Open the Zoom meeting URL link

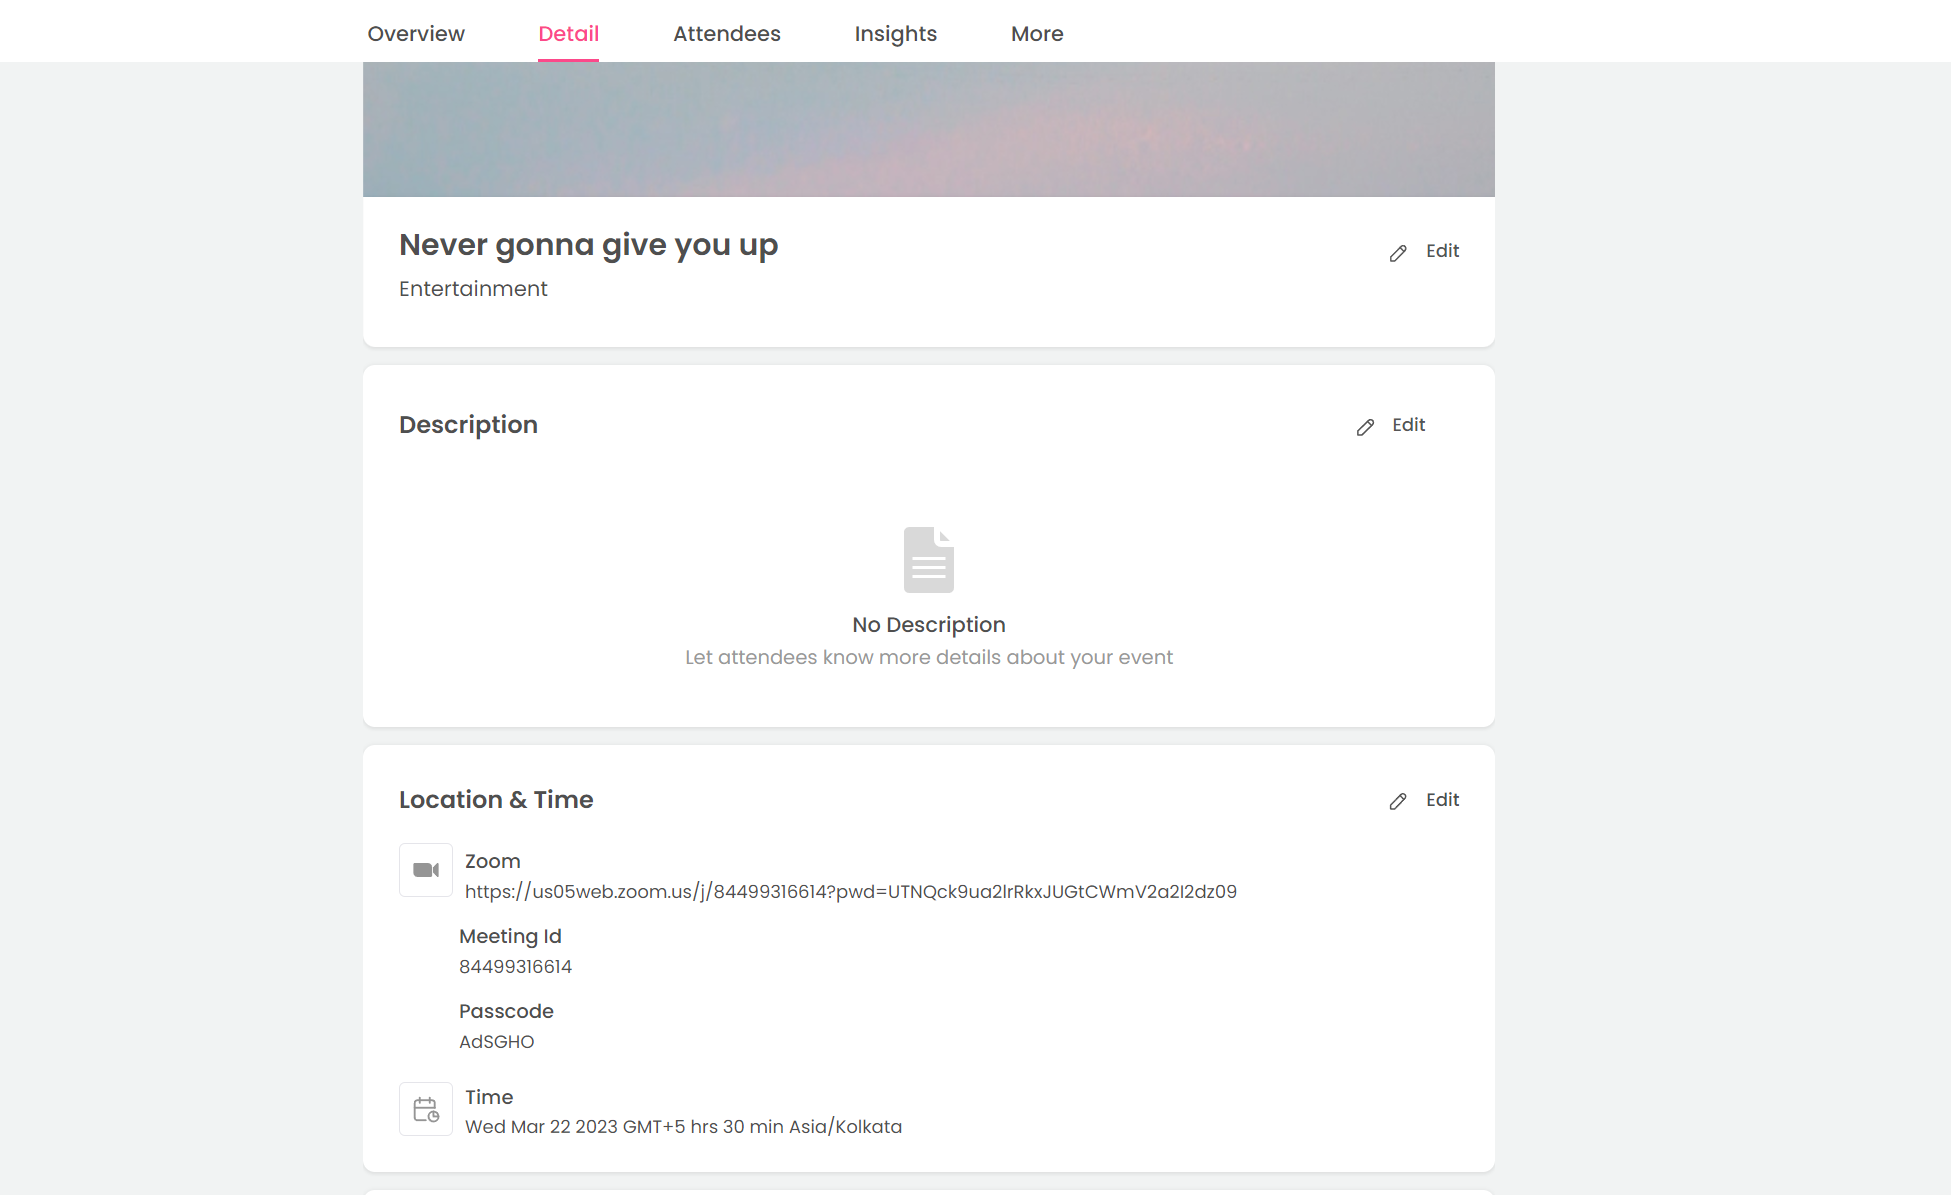pyautogui.click(x=850, y=891)
